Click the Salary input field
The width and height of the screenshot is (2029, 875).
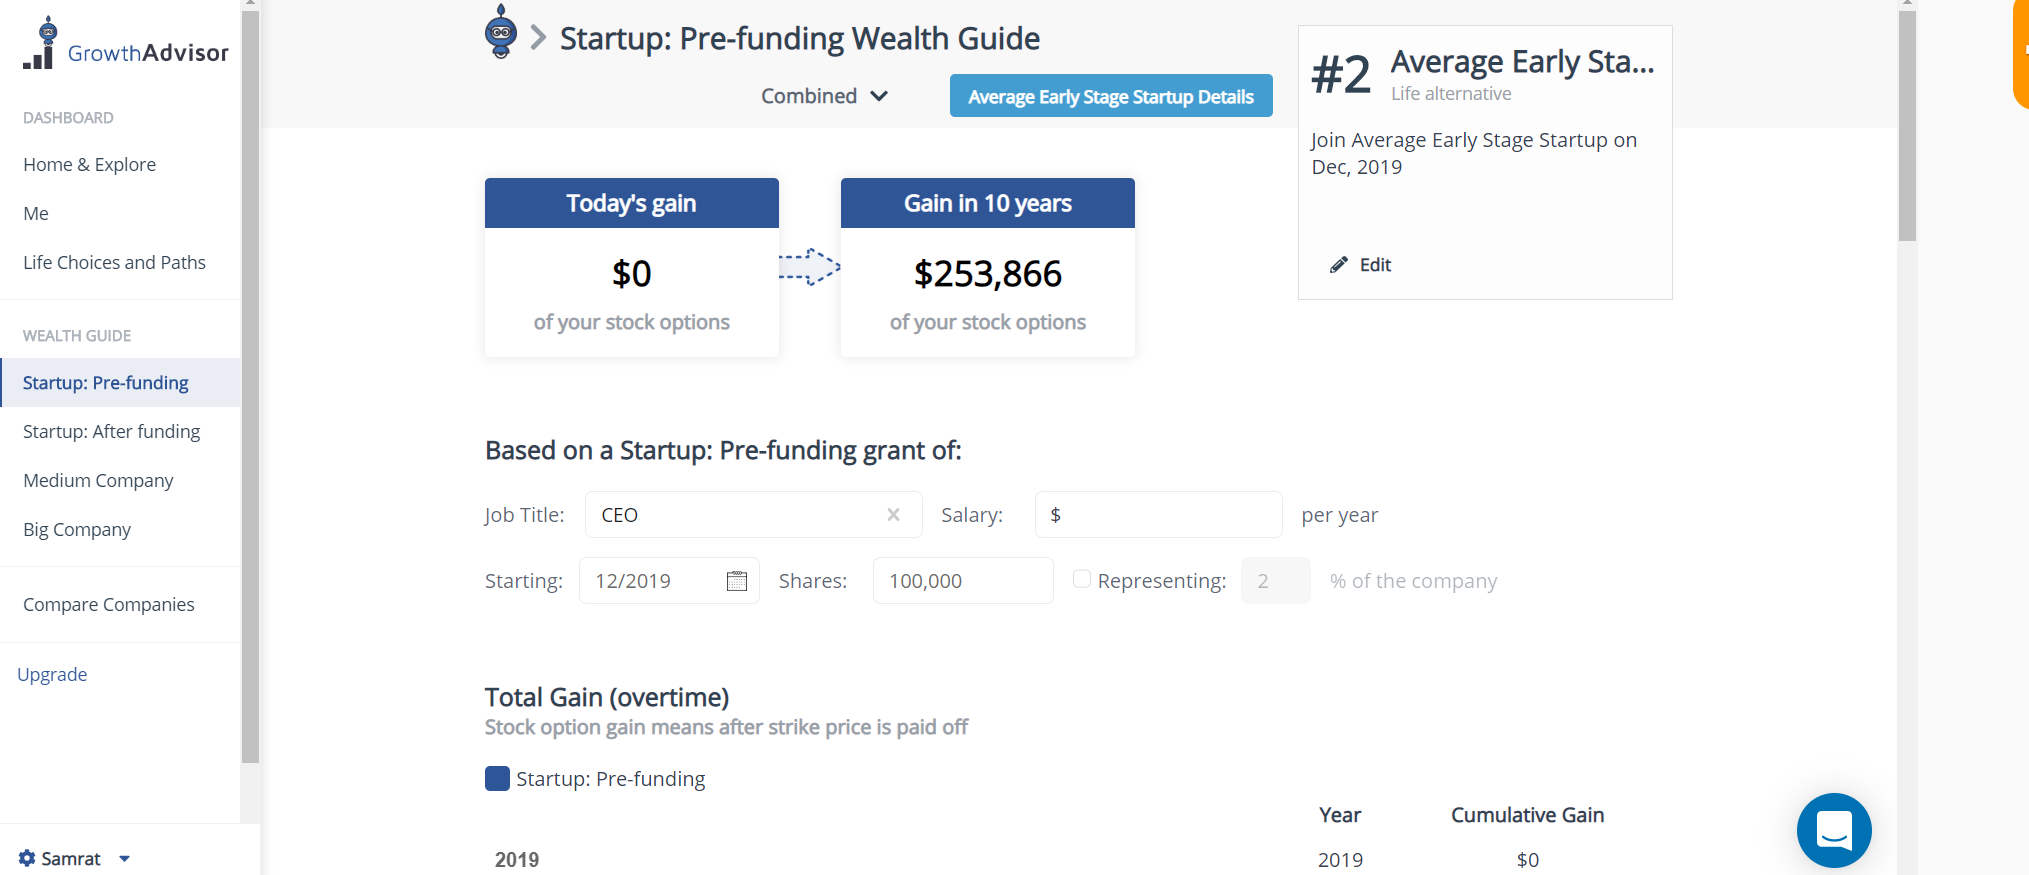click(1165, 515)
